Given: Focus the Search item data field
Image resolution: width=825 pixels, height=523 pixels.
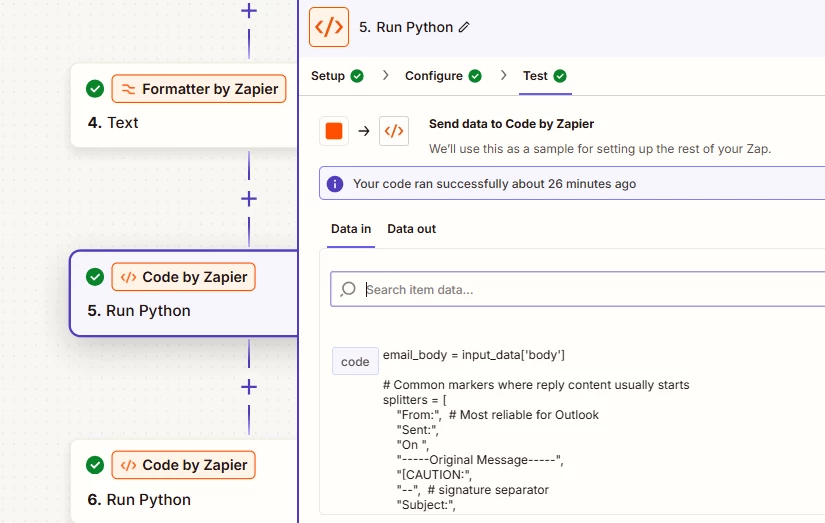Looking at the screenshot, I should tap(590, 290).
